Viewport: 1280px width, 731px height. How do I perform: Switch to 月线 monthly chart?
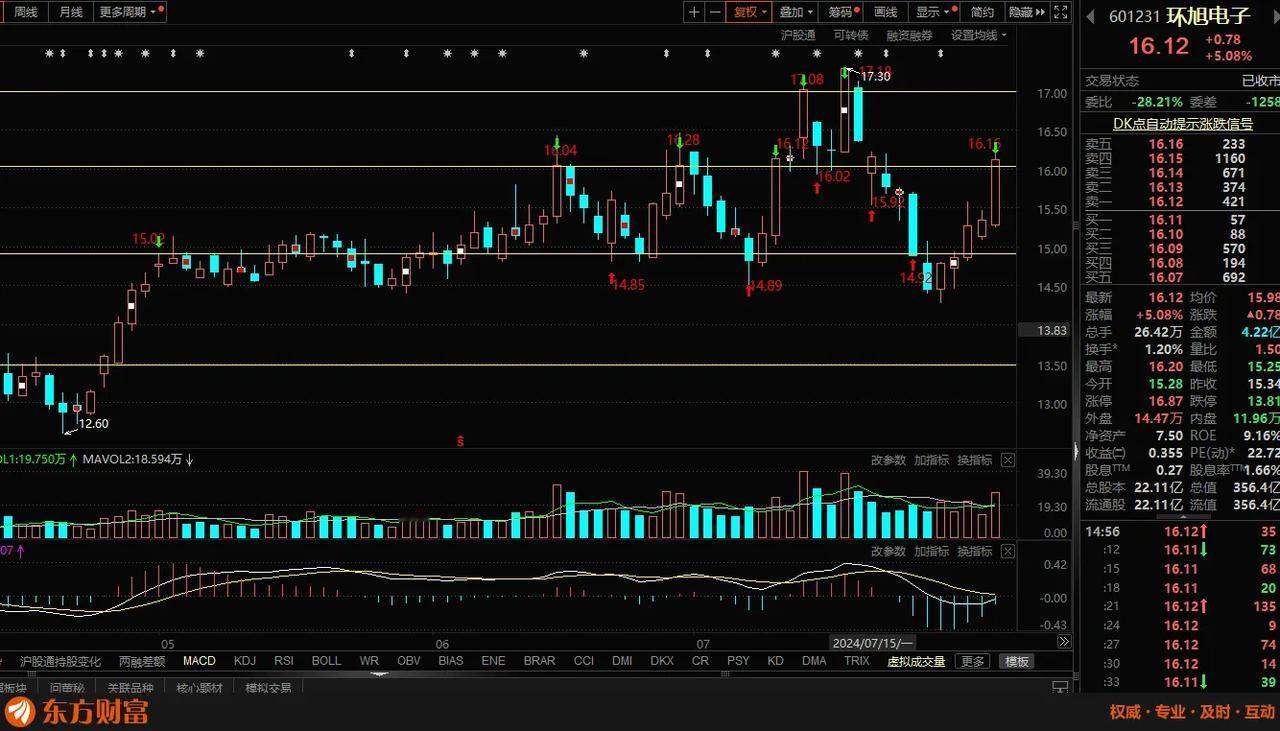(x=70, y=12)
